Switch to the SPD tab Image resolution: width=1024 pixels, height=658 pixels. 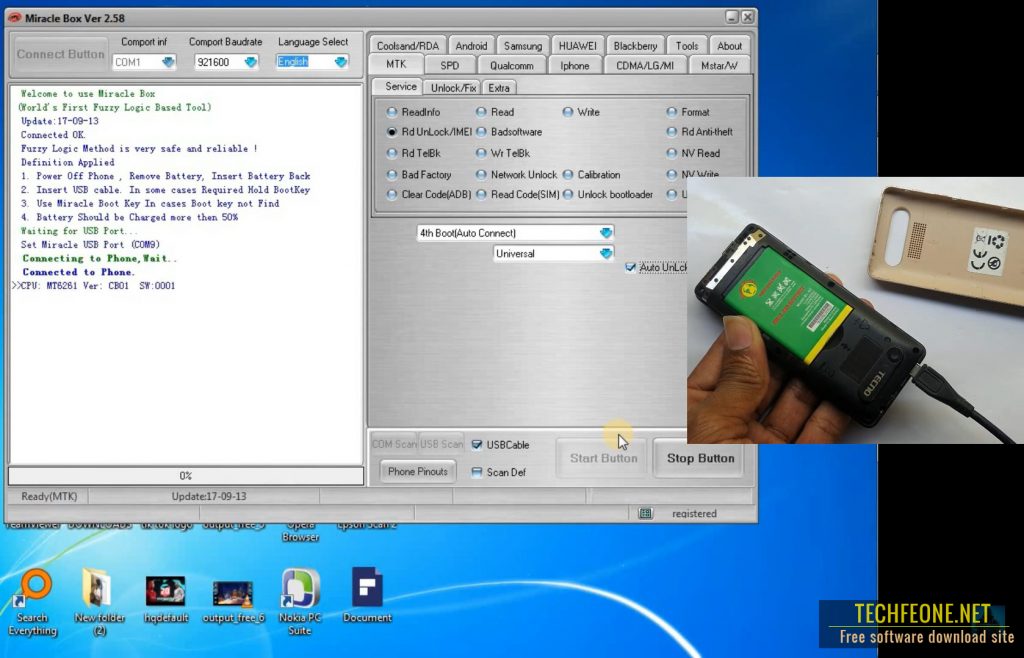coord(450,65)
